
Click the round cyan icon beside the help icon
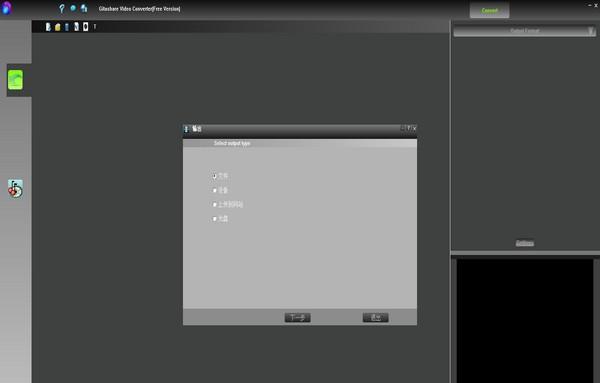[73, 8]
